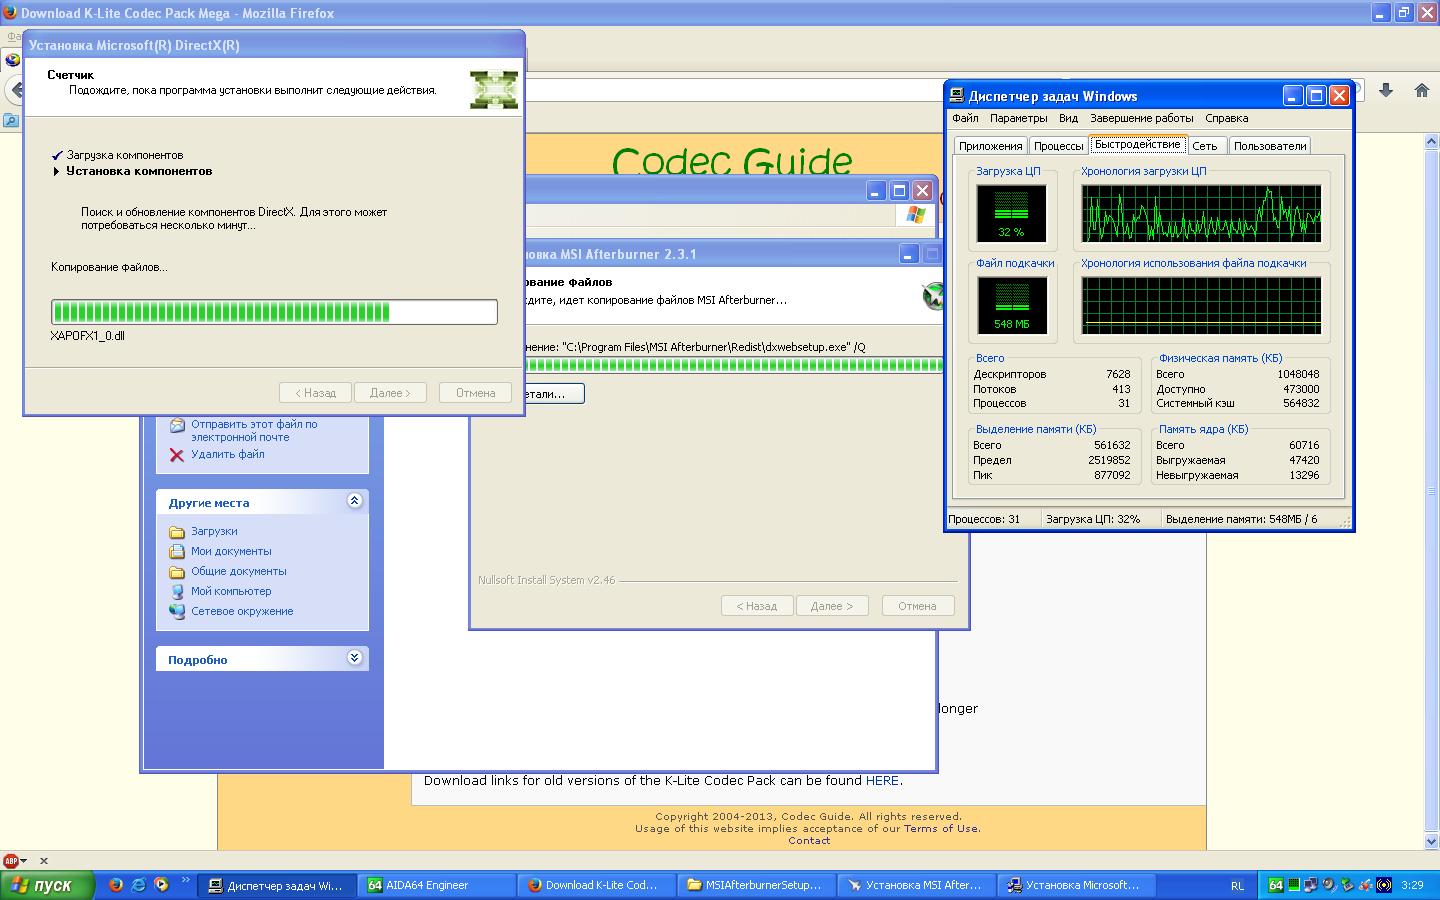
Task: Follow the HERE link for old versions
Action: pos(882,781)
